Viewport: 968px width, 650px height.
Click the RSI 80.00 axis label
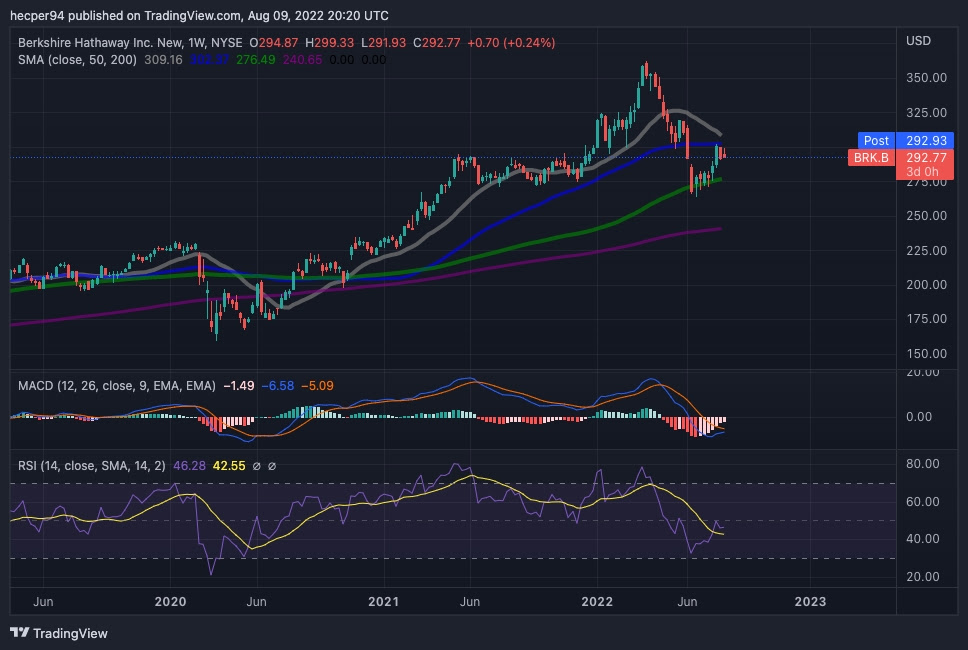(922, 464)
